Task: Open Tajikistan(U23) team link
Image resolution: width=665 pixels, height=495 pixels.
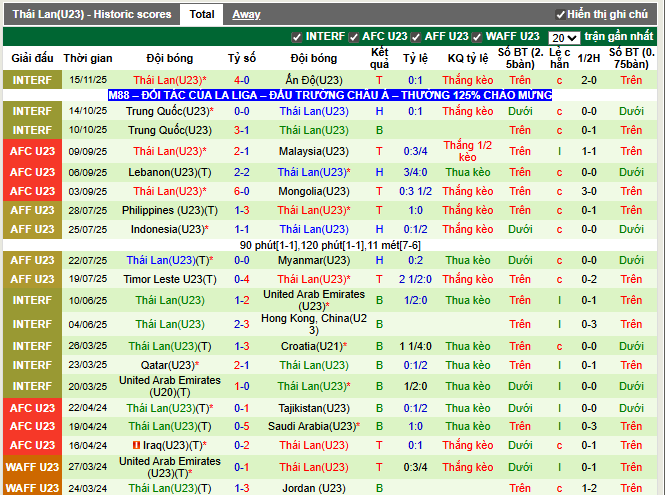Action: point(314,408)
